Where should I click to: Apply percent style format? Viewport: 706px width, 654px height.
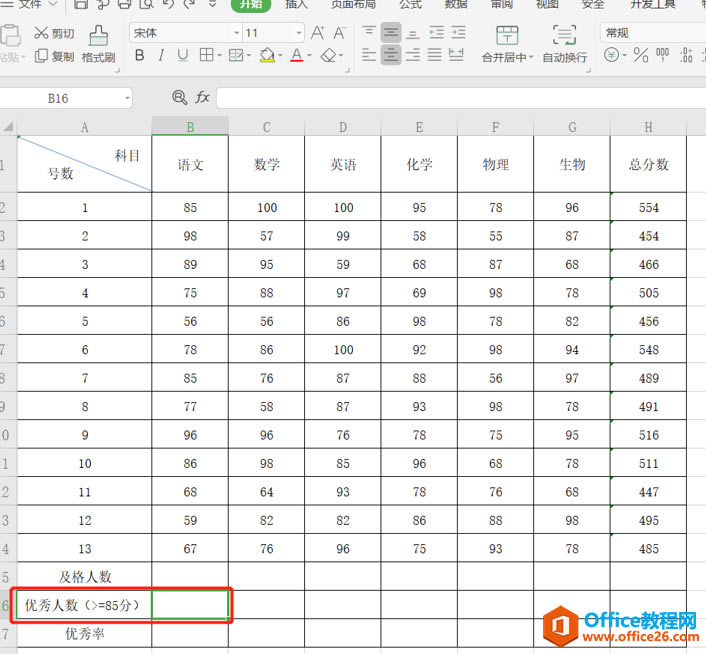coord(640,55)
